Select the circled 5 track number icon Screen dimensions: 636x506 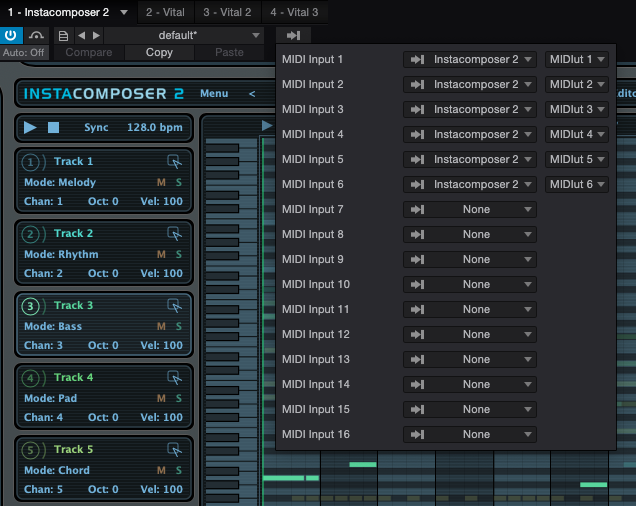point(30,450)
